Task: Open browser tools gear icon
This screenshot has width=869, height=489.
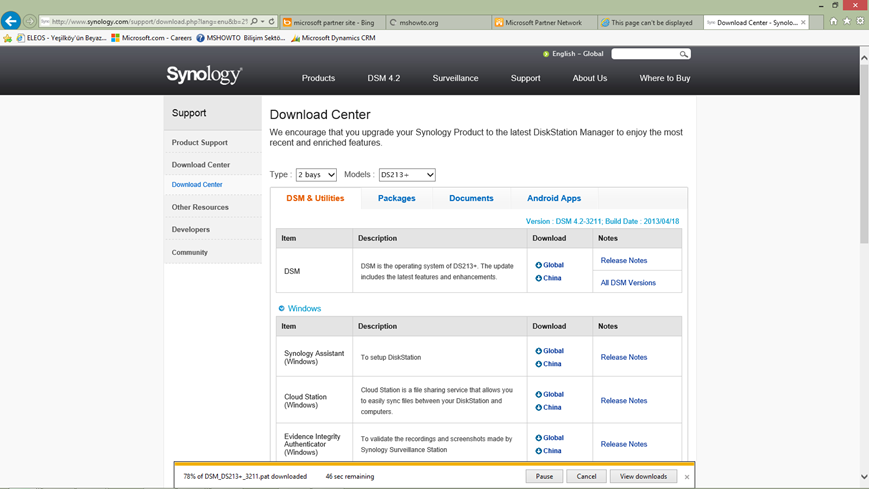Action: click(x=860, y=21)
